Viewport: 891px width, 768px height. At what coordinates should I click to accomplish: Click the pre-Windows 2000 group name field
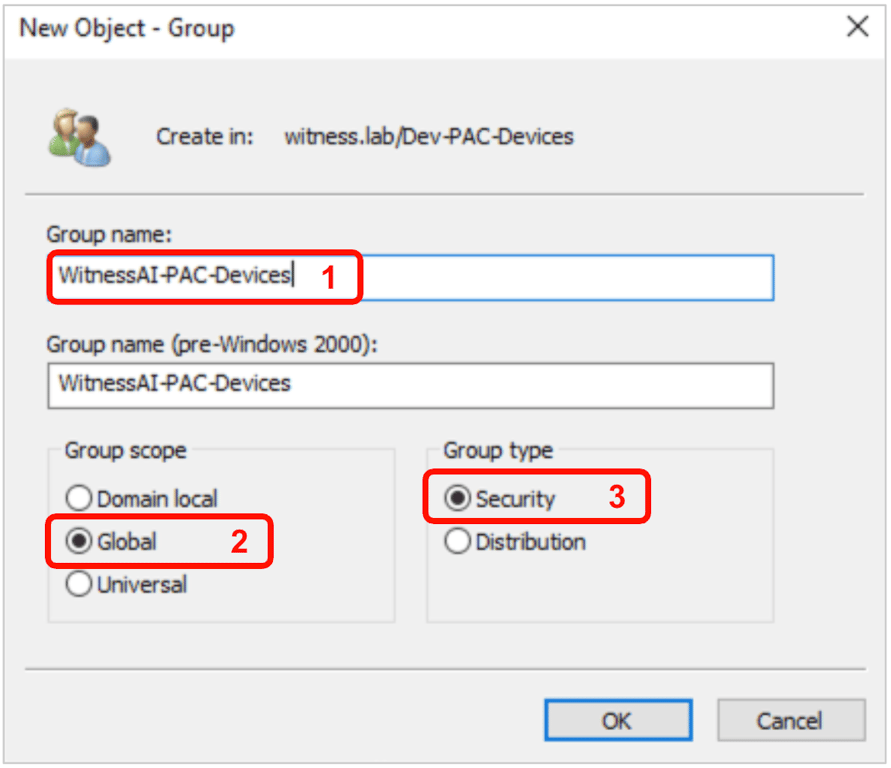[410, 384]
